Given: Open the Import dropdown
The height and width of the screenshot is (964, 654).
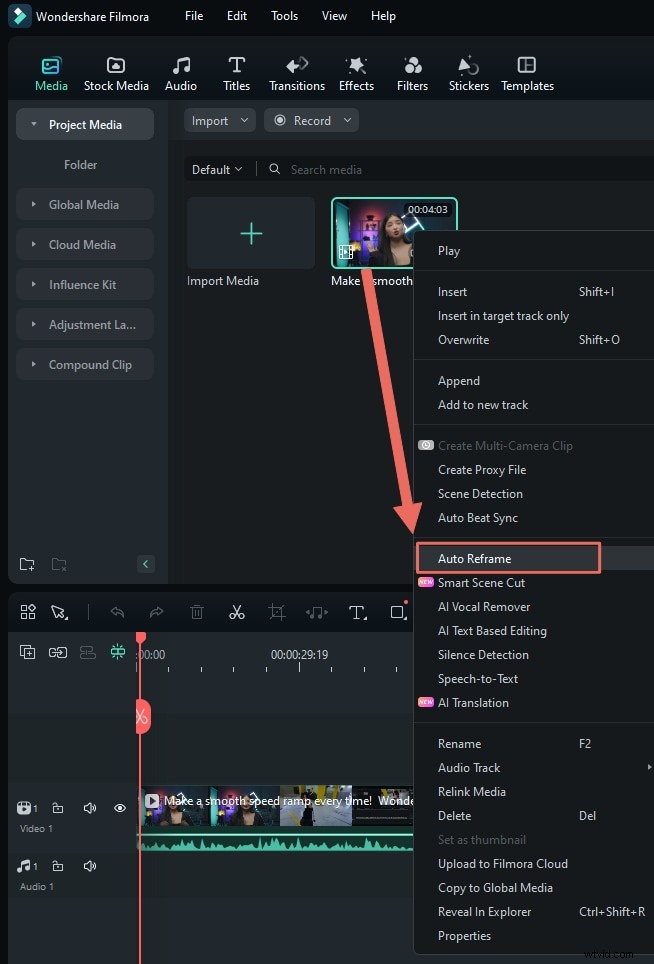Looking at the screenshot, I should coord(219,121).
